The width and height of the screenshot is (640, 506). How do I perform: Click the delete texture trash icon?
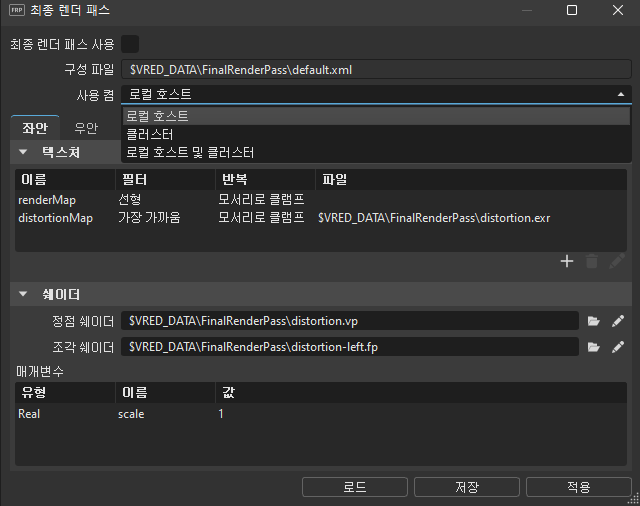click(x=592, y=261)
